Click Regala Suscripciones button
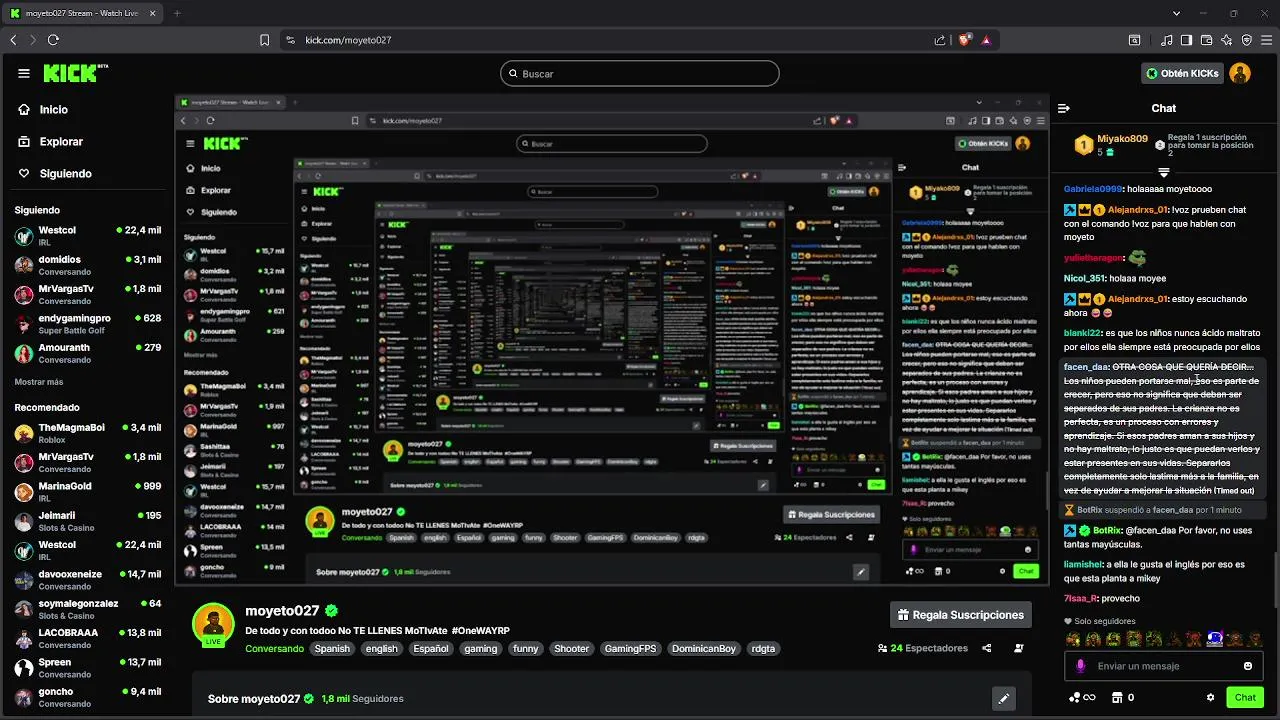 pos(961,615)
